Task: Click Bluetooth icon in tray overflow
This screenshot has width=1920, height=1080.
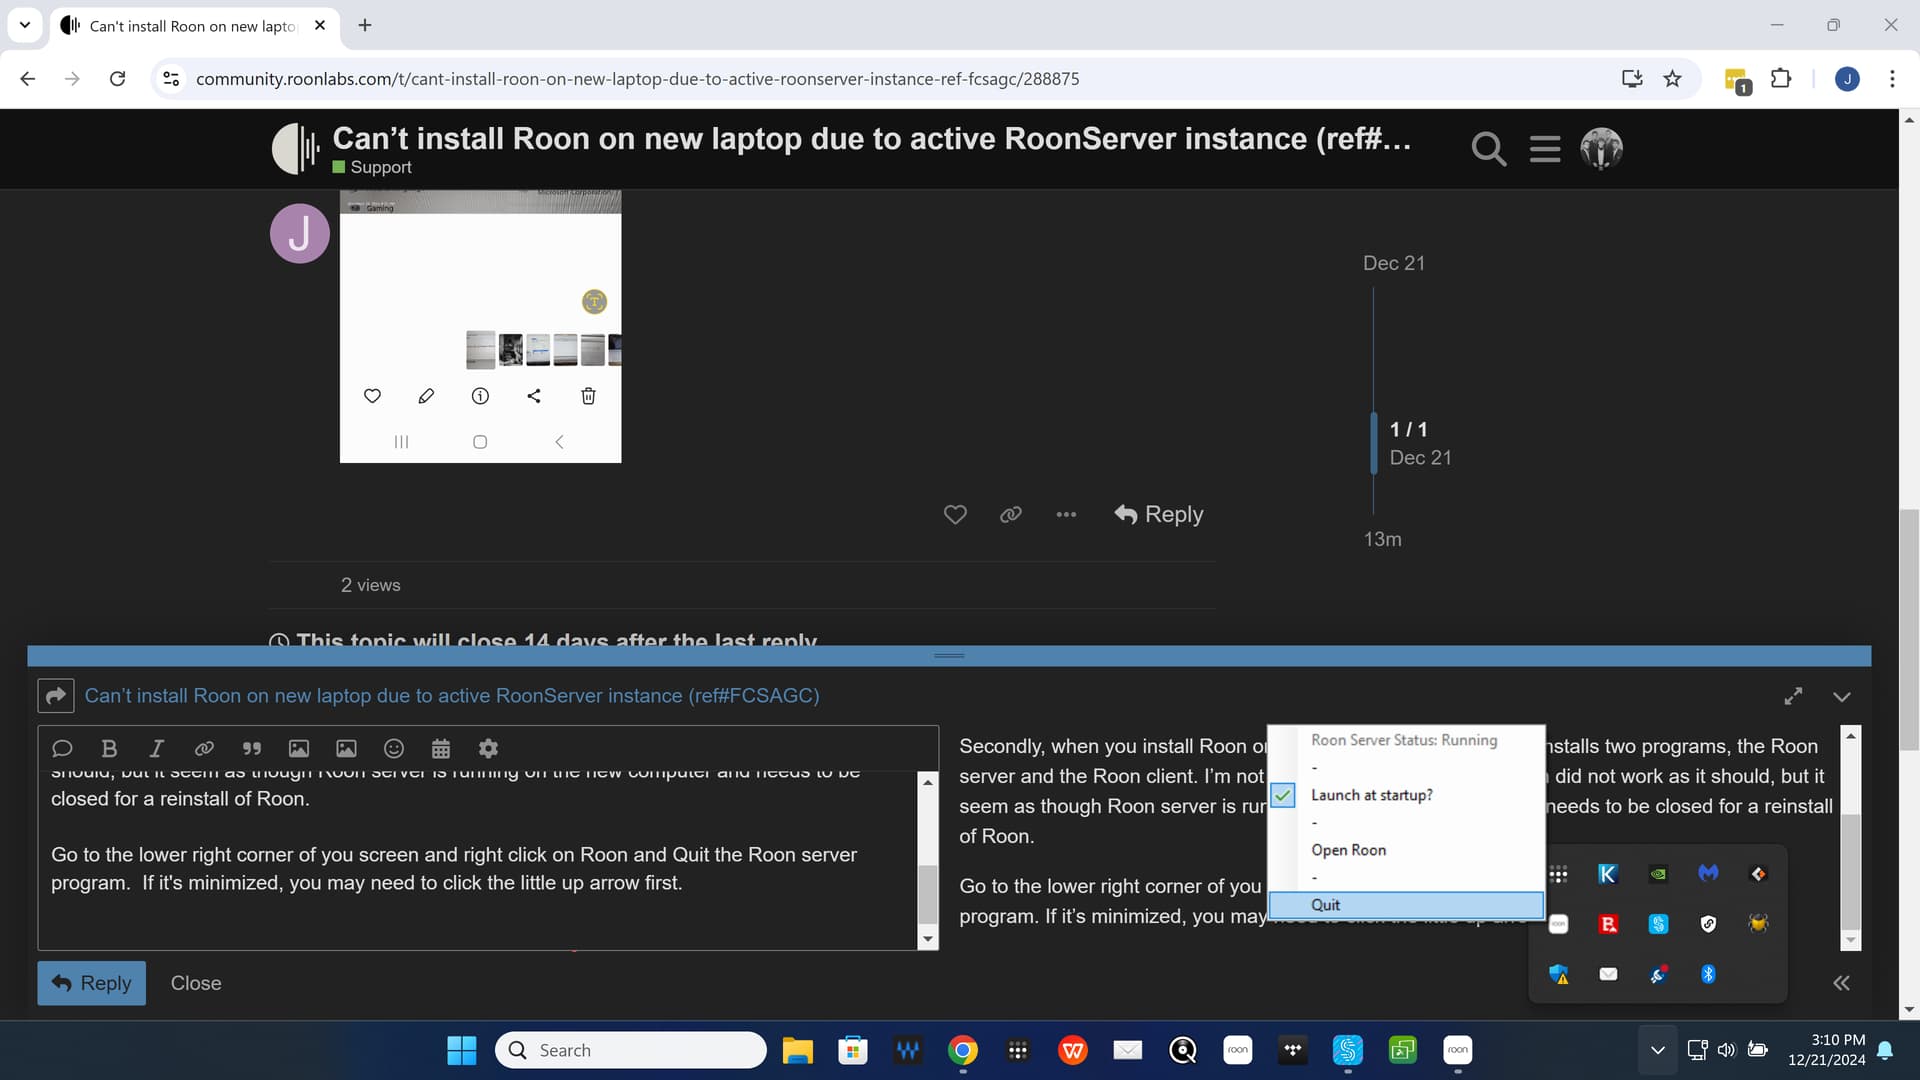Action: coord(1708,974)
